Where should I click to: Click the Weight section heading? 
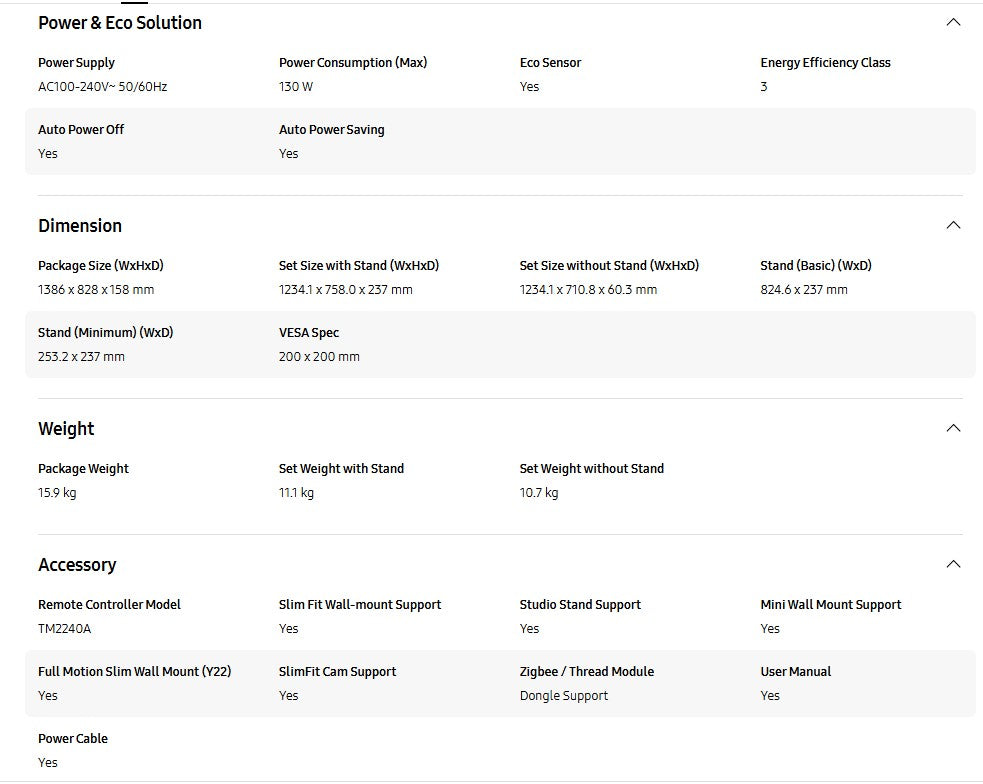click(66, 429)
